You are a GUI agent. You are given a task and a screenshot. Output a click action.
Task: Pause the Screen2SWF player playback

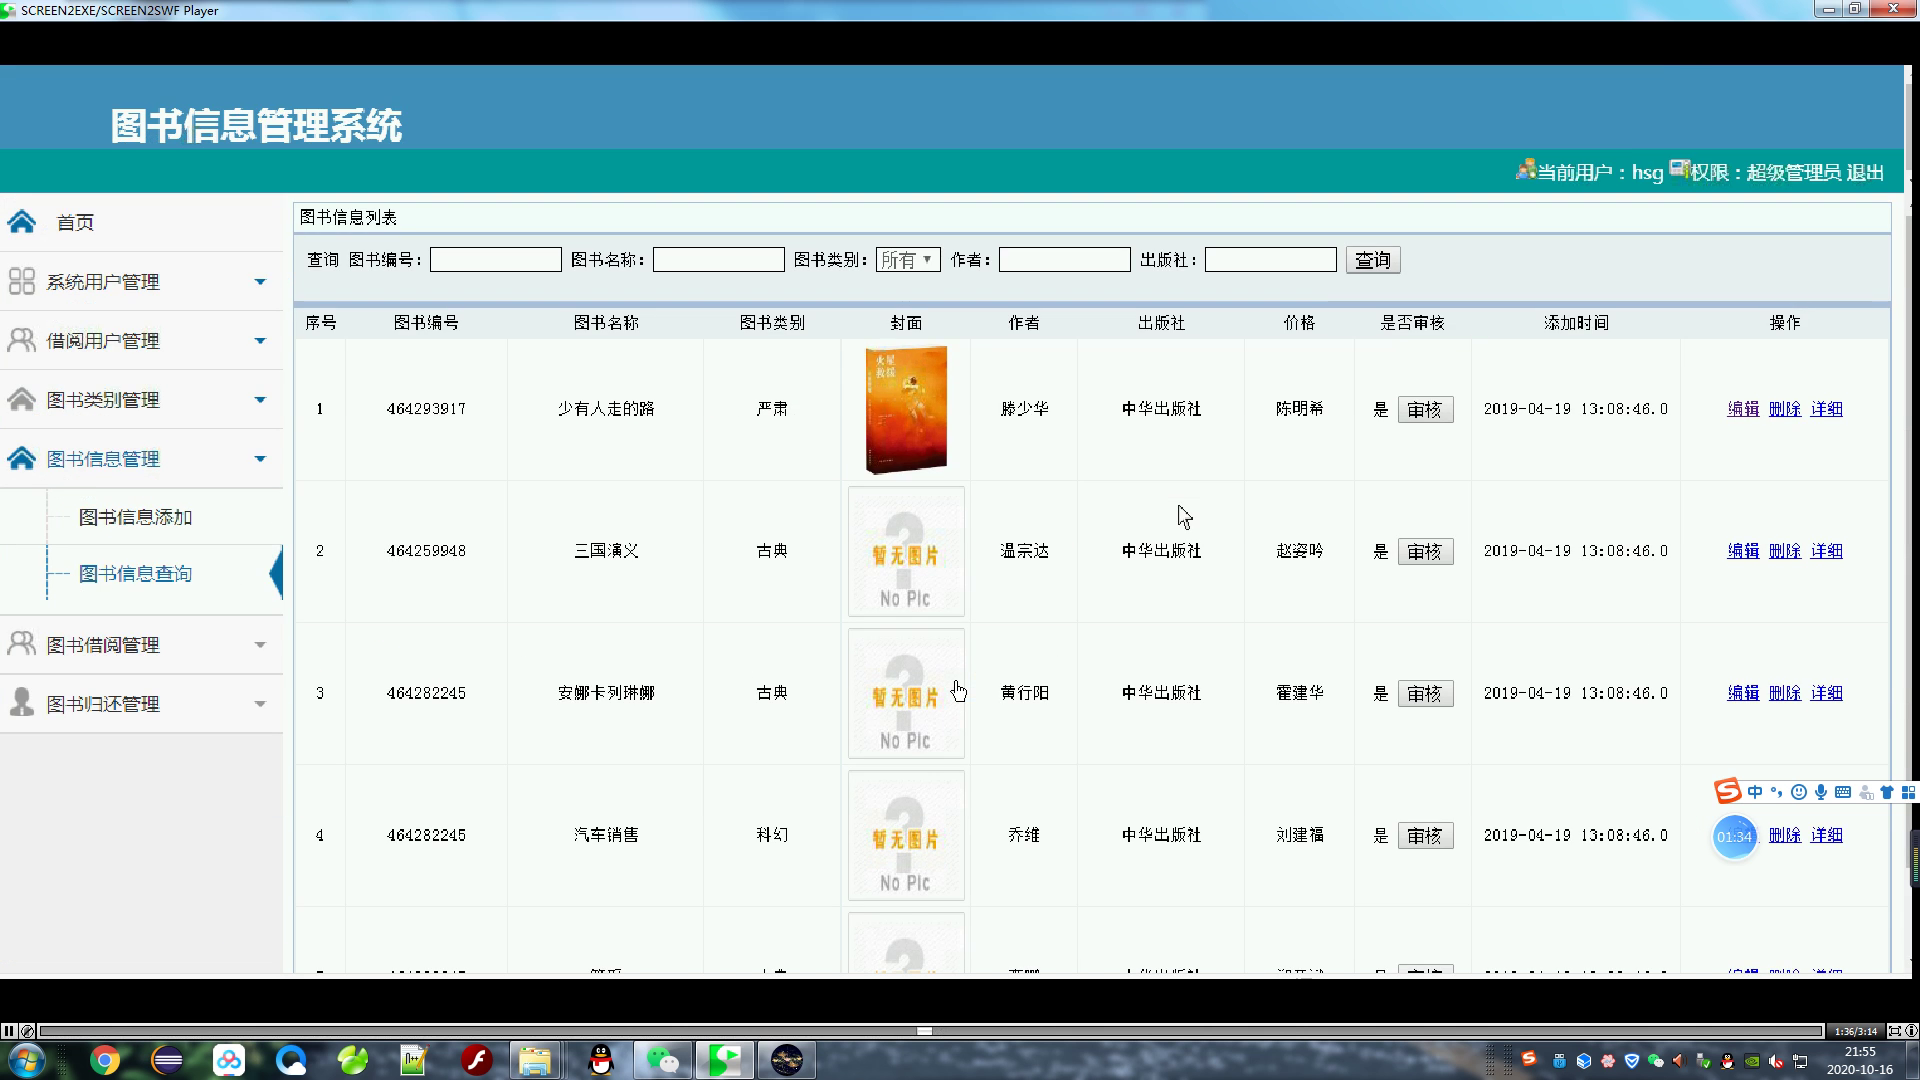coord(8,1031)
